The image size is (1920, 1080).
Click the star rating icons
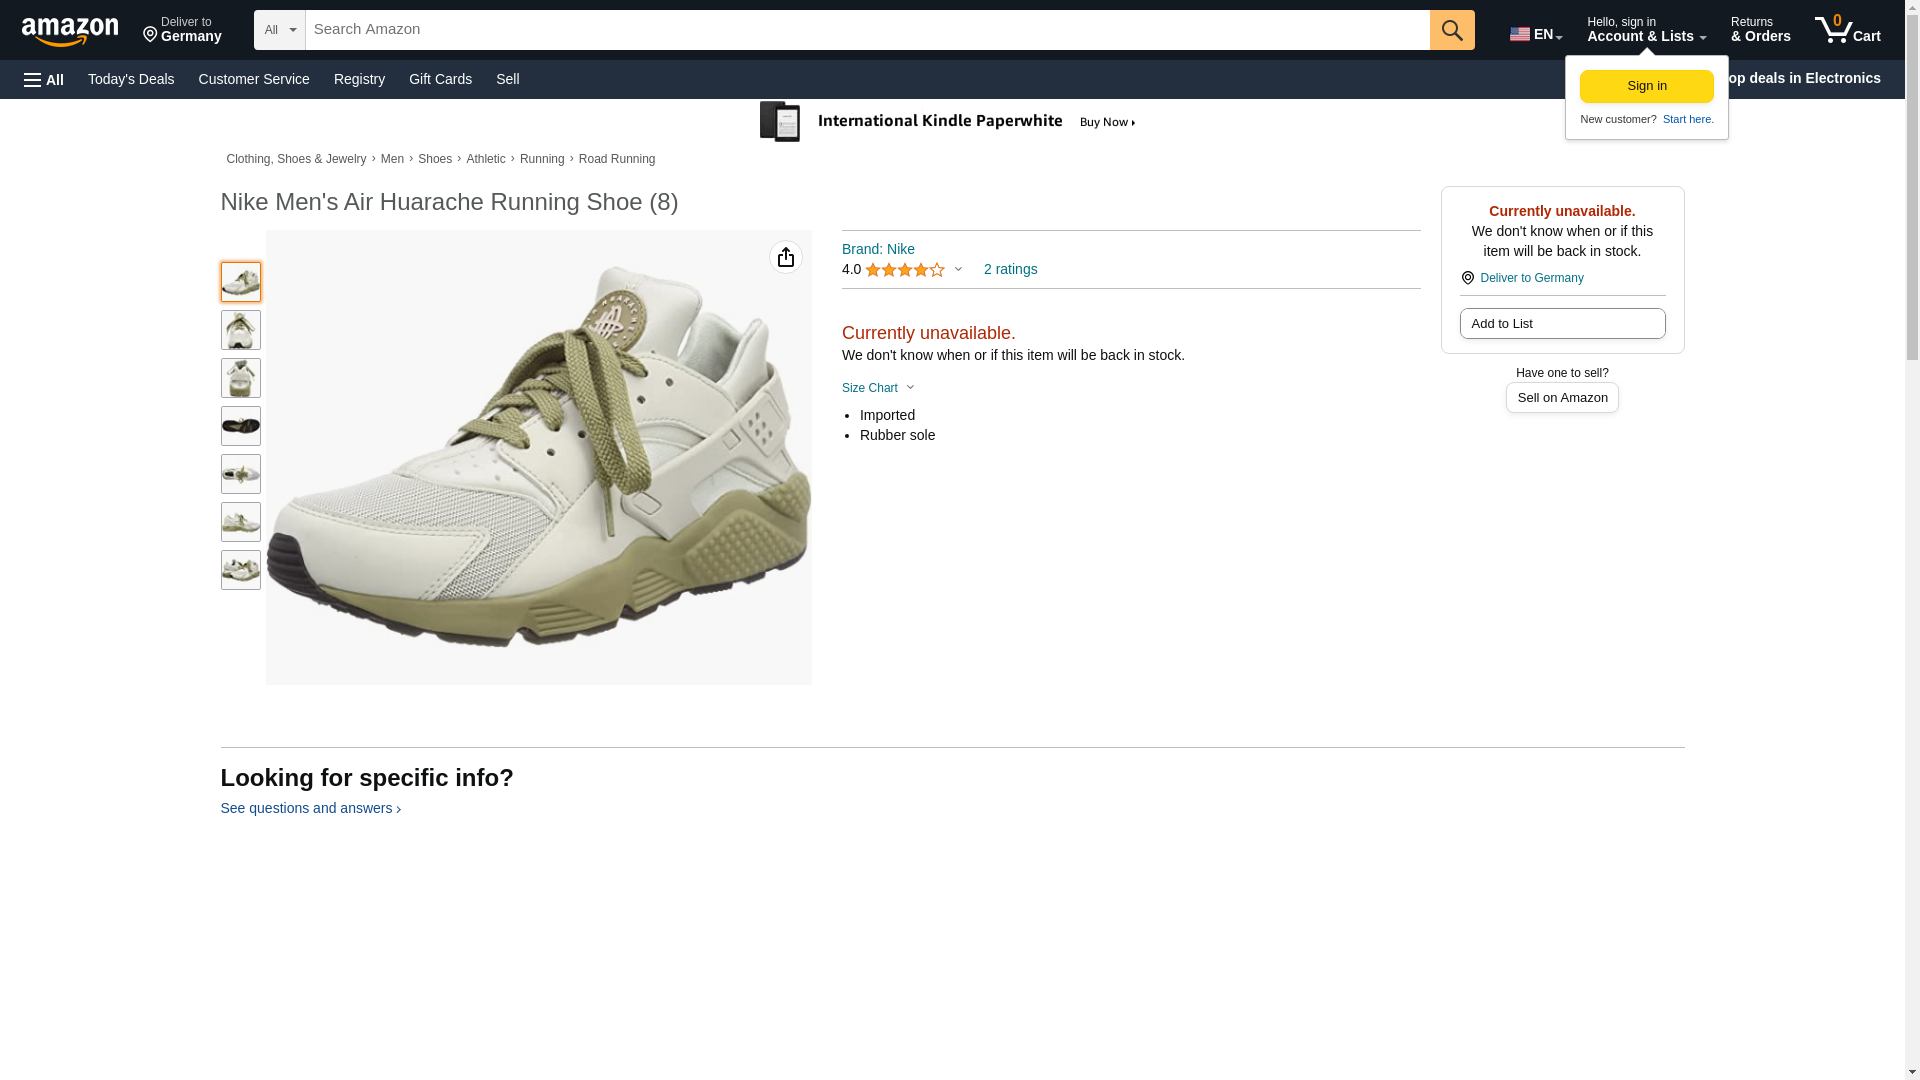point(904,270)
